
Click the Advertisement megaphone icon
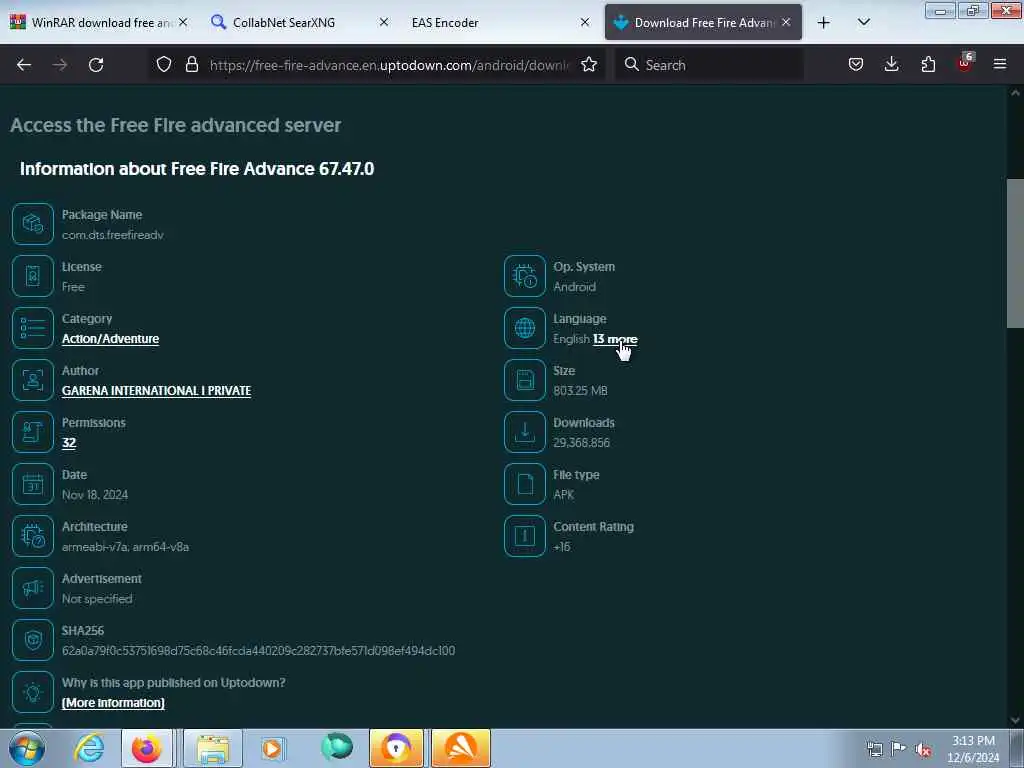pyautogui.click(x=33, y=588)
